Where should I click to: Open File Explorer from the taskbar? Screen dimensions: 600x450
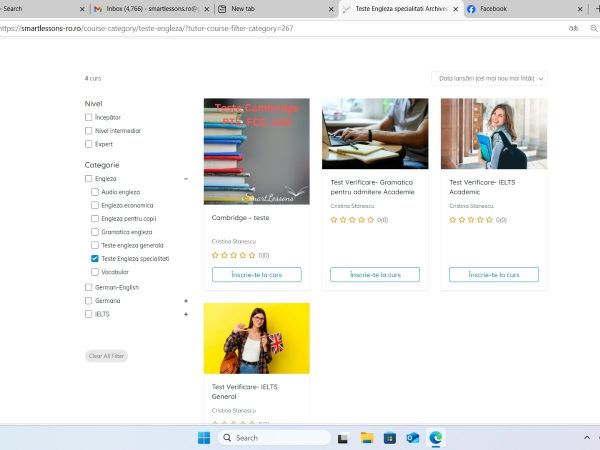367,437
